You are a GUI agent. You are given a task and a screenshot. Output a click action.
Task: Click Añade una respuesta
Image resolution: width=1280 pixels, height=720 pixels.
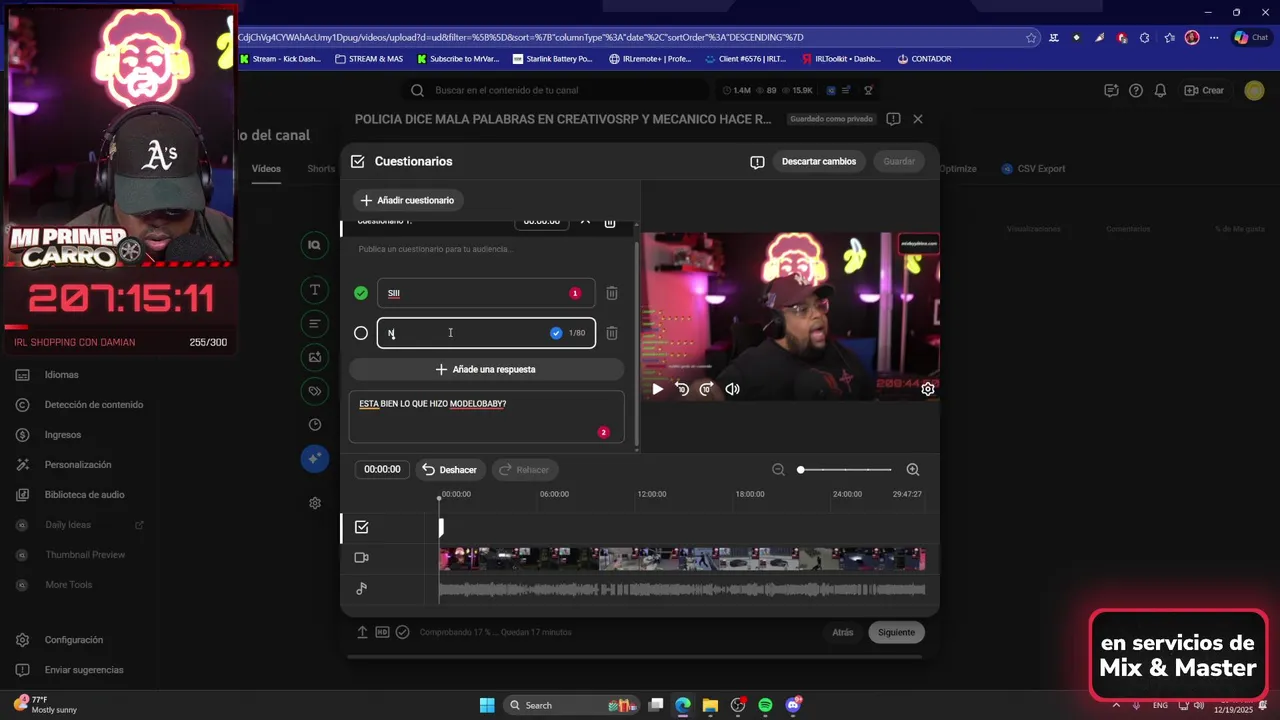coord(486,369)
